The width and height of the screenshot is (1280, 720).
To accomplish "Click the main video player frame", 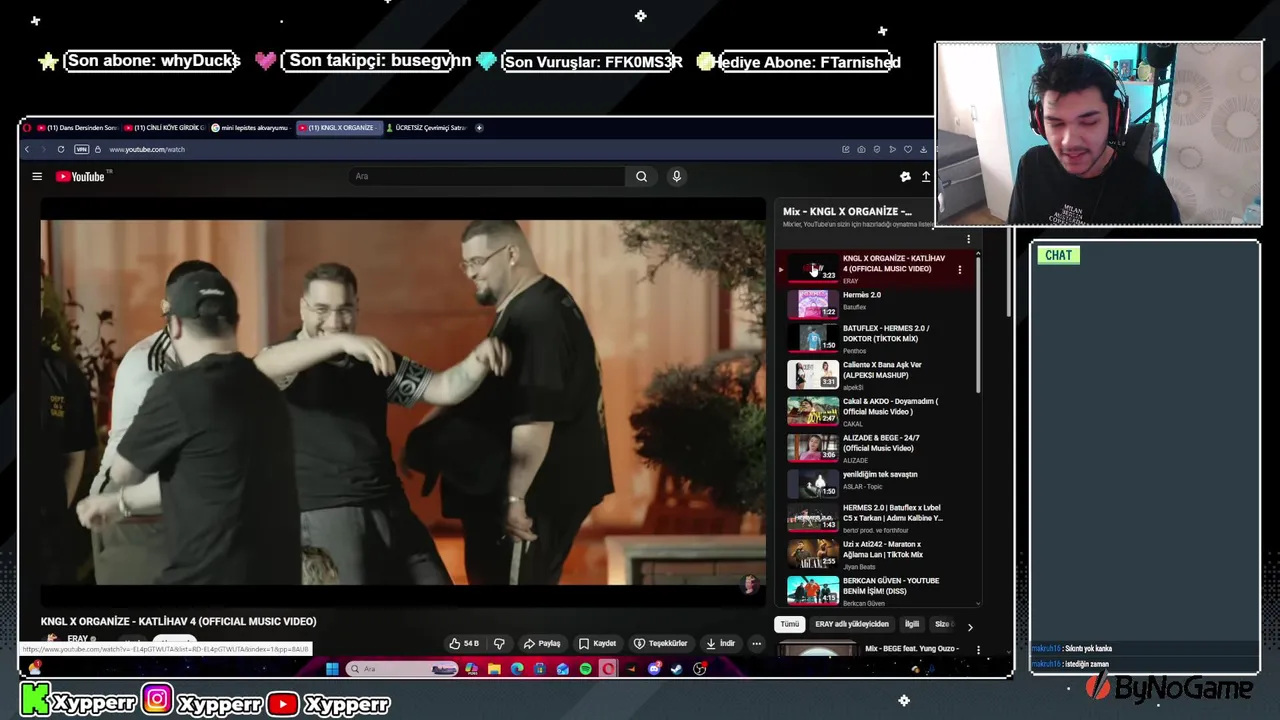I will point(403,402).
